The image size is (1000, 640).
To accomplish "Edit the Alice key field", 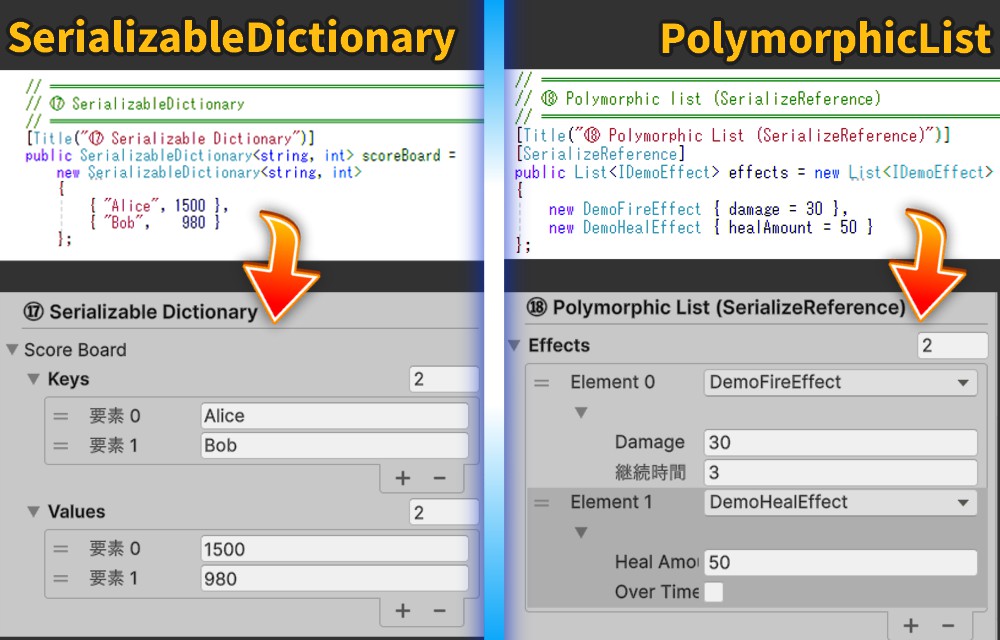I will 334,416.
